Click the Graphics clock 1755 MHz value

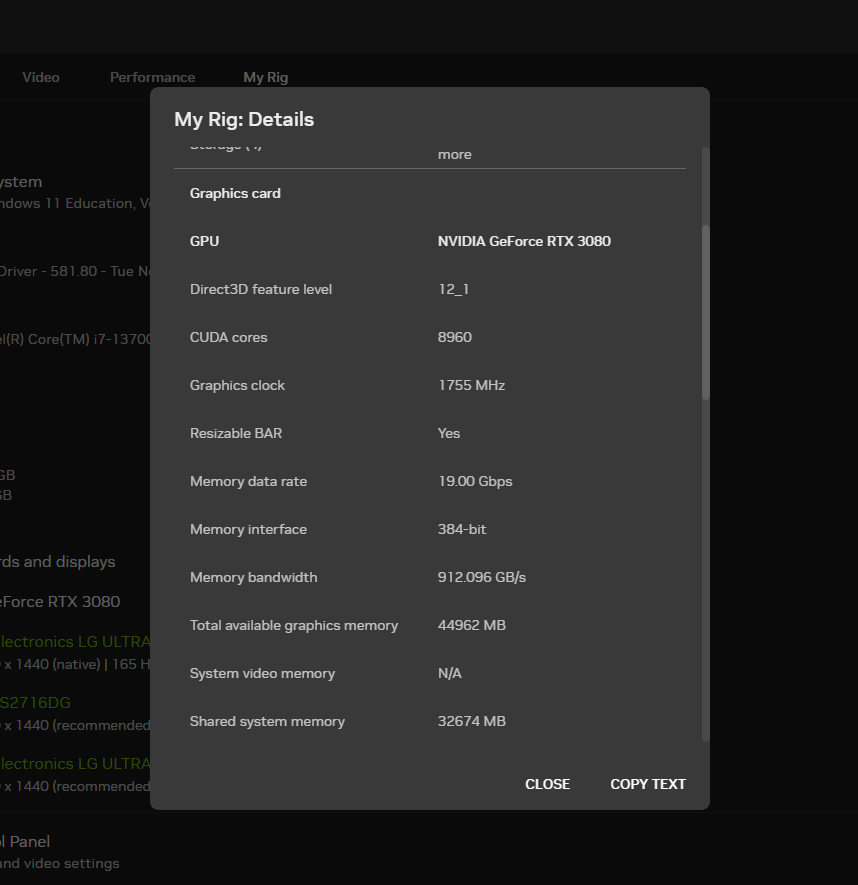tap(471, 385)
